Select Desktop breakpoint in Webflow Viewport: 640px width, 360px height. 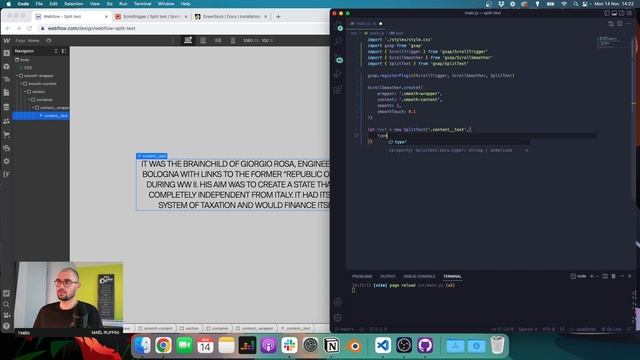[x=188, y=40]
